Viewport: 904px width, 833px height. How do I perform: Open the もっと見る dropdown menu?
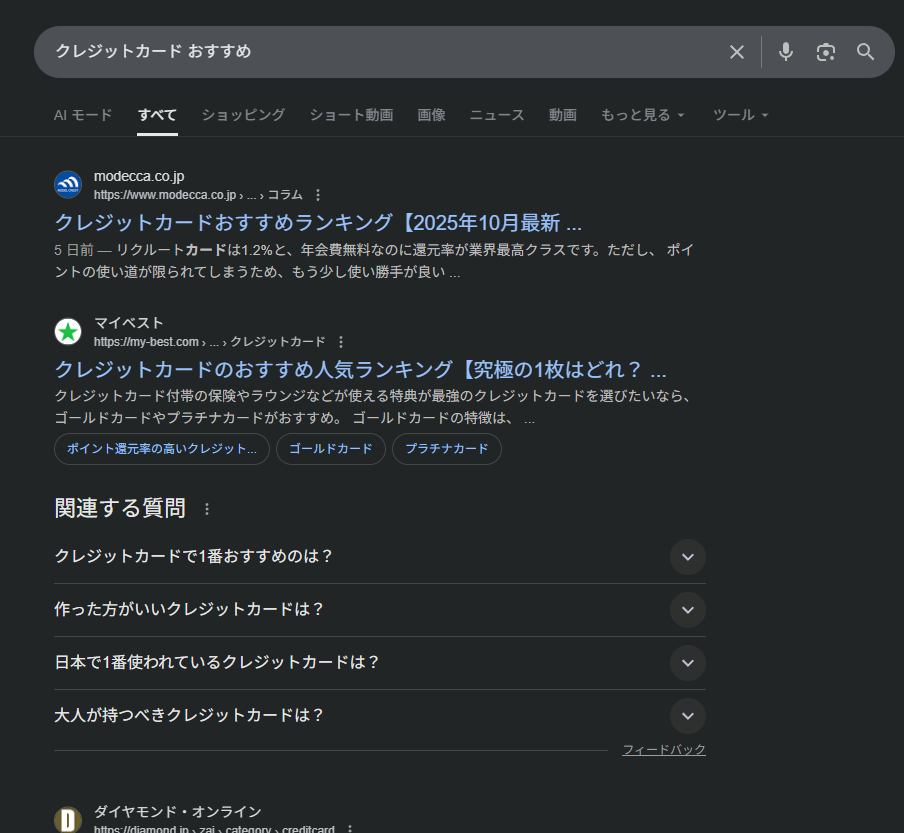pyautogui.click(x=642, y=115)
